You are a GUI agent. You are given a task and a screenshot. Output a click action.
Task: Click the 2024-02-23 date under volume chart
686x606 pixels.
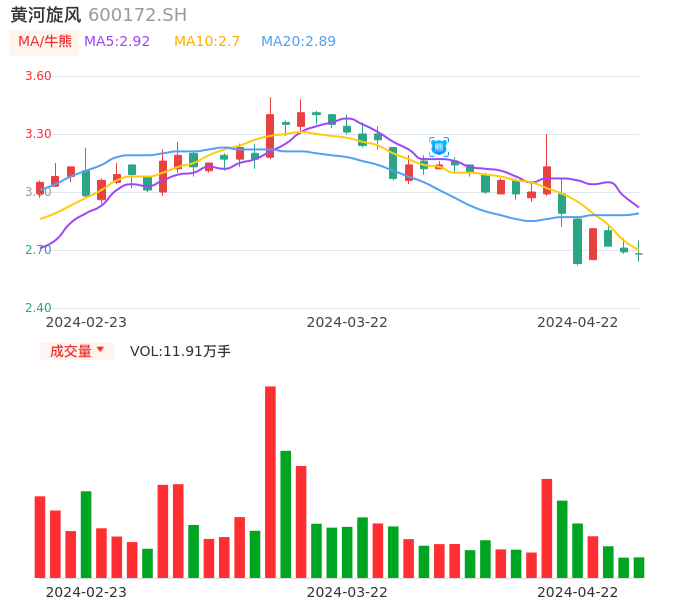(x=86, y=592)
